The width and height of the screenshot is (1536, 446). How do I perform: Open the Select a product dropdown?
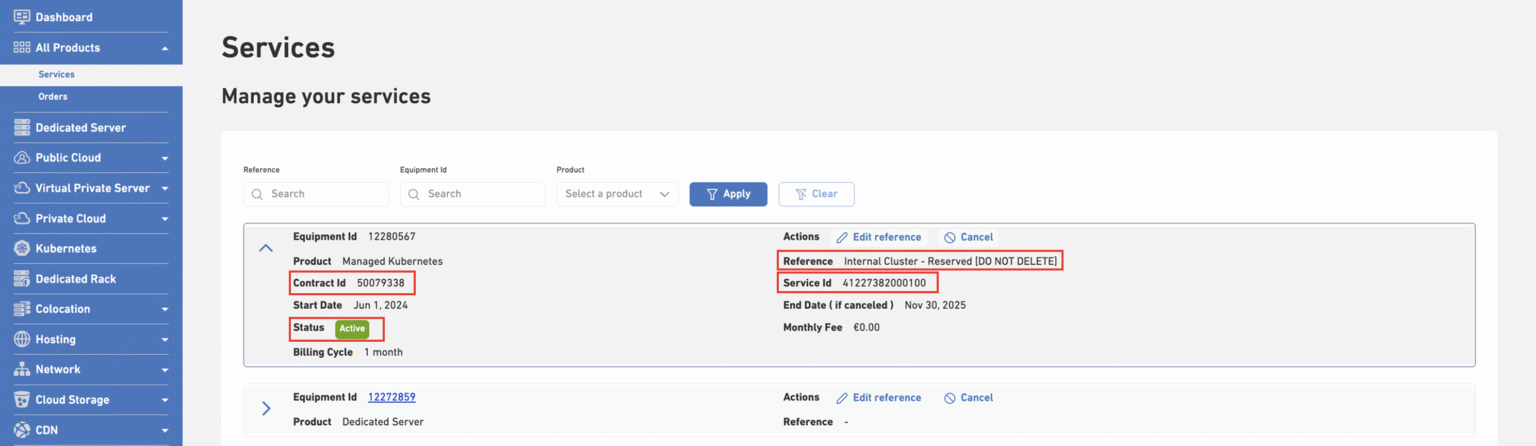617,194
